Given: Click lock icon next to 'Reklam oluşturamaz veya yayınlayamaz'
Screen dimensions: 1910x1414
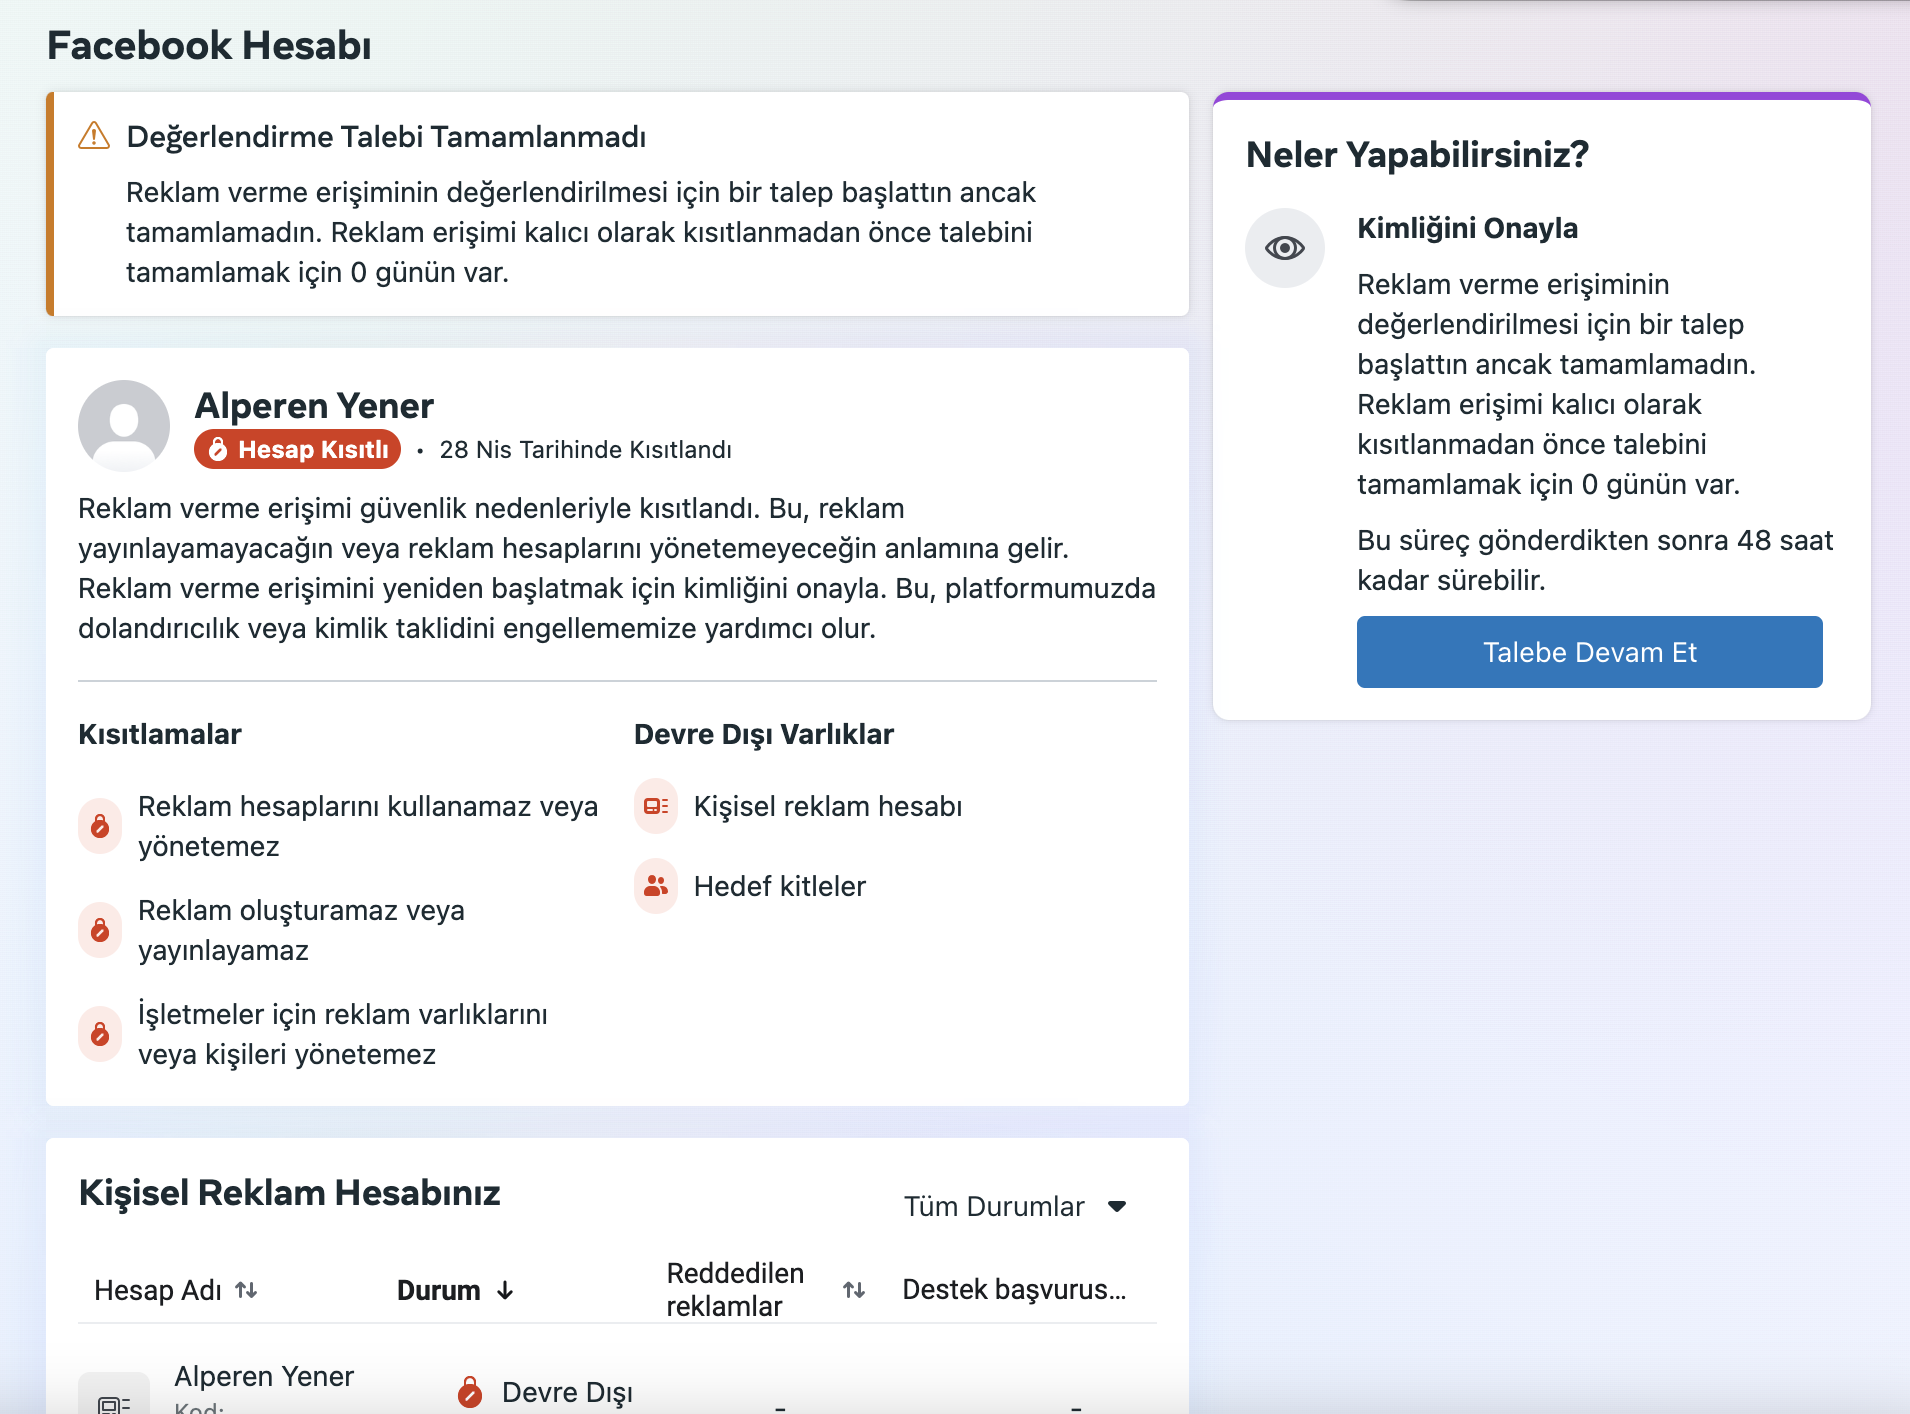Looking at the screenshot, I should tap(100, 930).
